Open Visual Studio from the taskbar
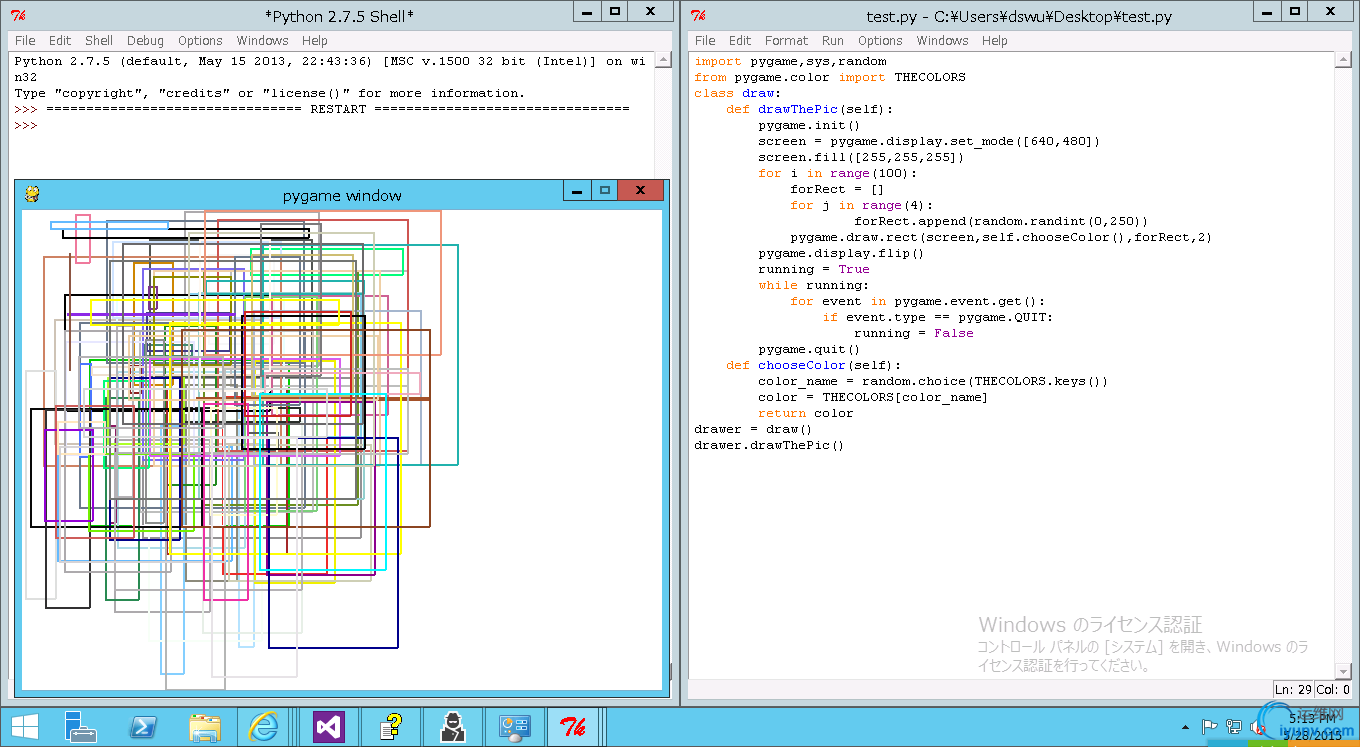This screenshot has width=1360, height=747. tap(329, 726)
